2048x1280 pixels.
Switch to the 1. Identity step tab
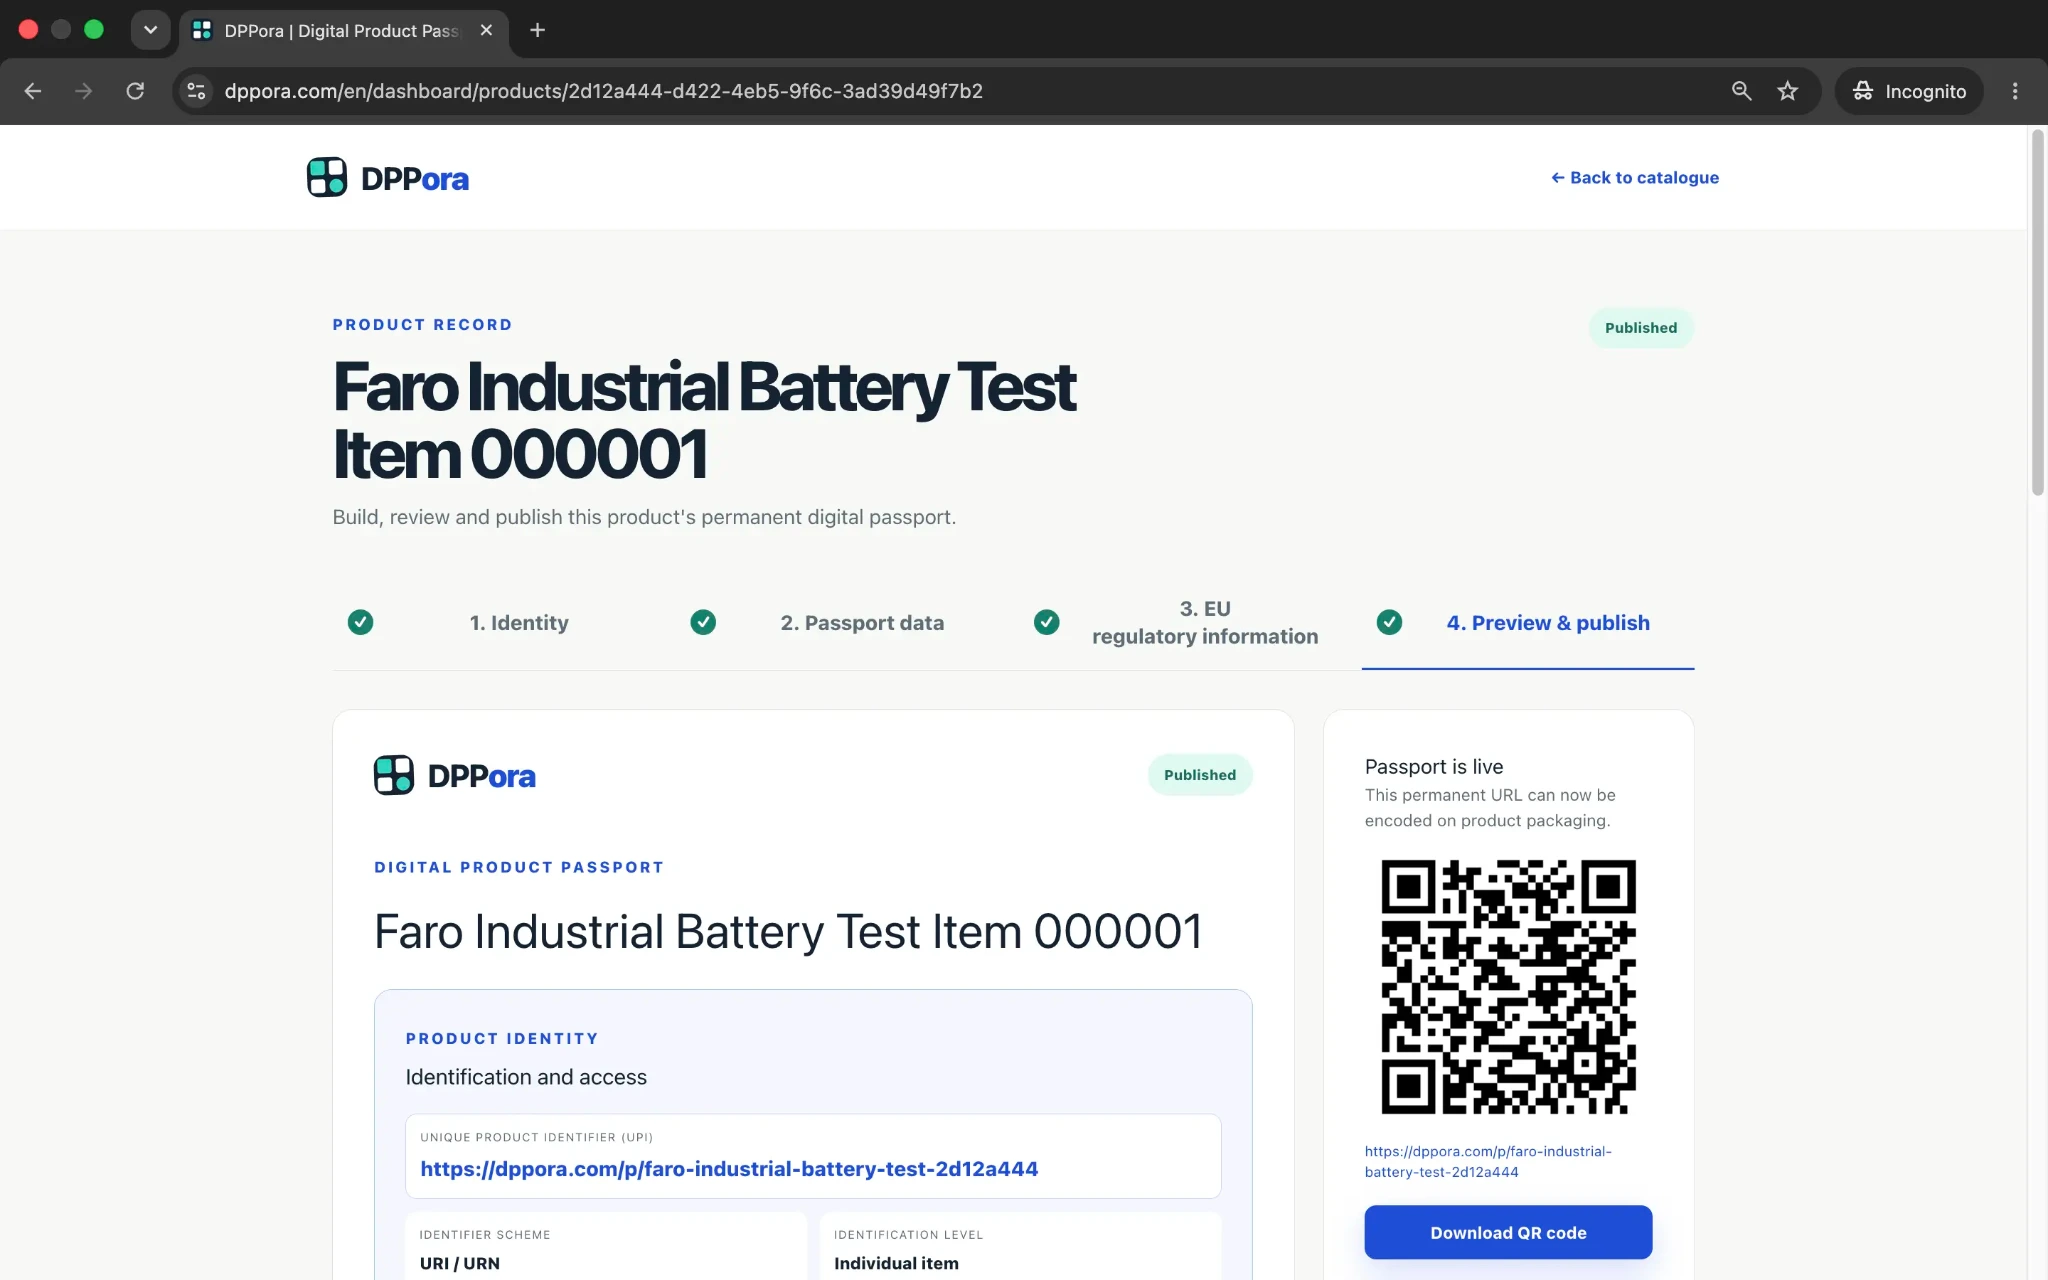[519, 623]
